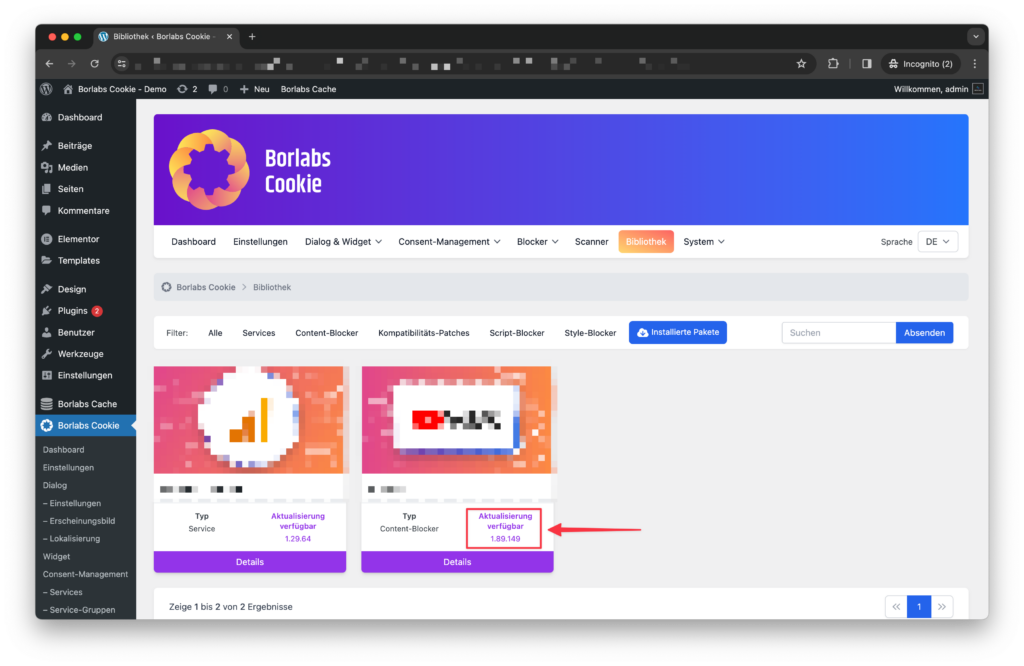Image resolution: width=1024 pixels, height=666 pixels.
Task: Filter packages by Content-Blocker
Action: pyautogui.click(x=327, y=333)
